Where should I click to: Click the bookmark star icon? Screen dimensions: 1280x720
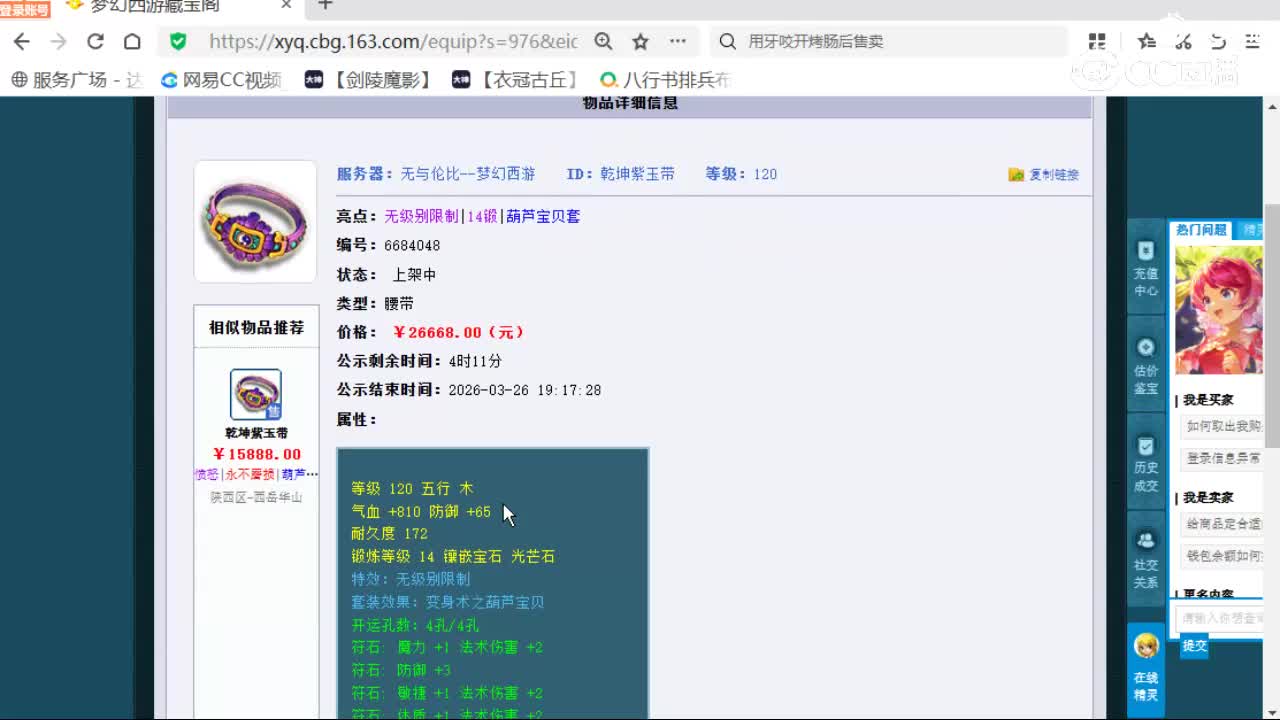pyautogui.click(x=639, y=41)
